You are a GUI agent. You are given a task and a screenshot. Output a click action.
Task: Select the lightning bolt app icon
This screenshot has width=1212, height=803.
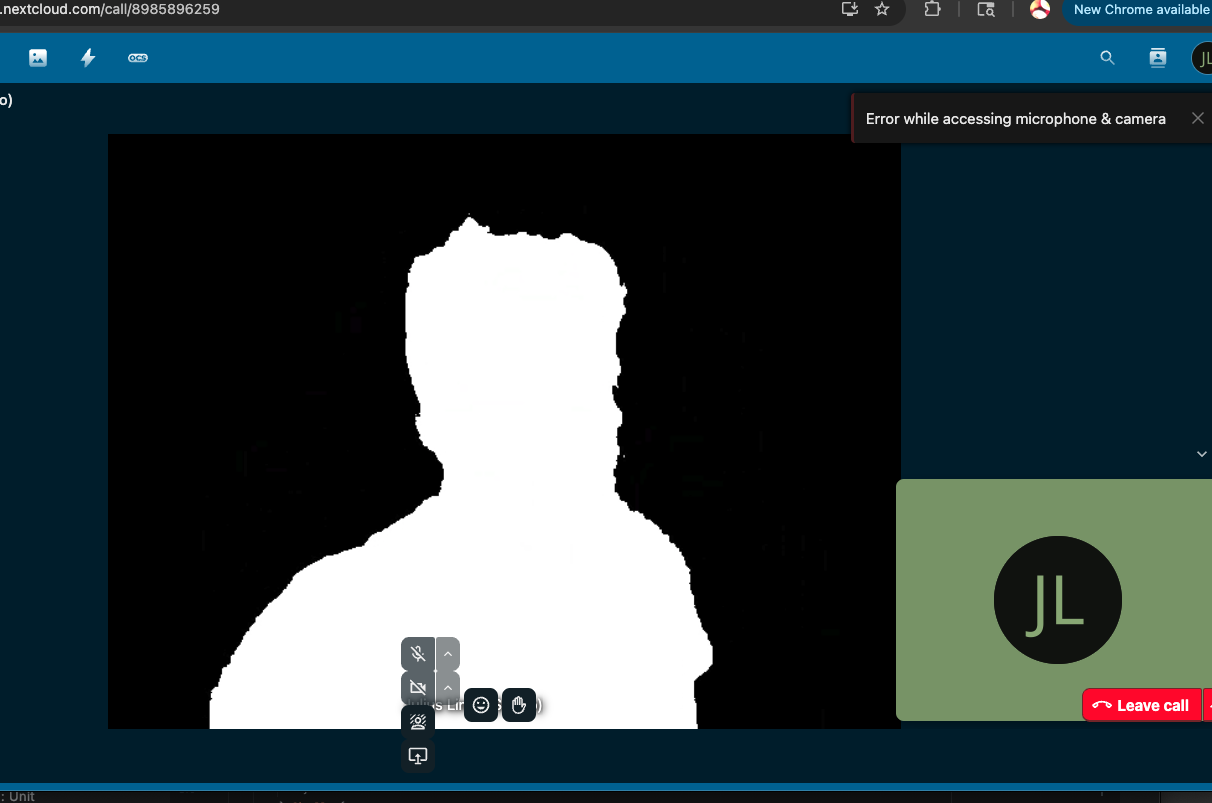pos(87,57)
